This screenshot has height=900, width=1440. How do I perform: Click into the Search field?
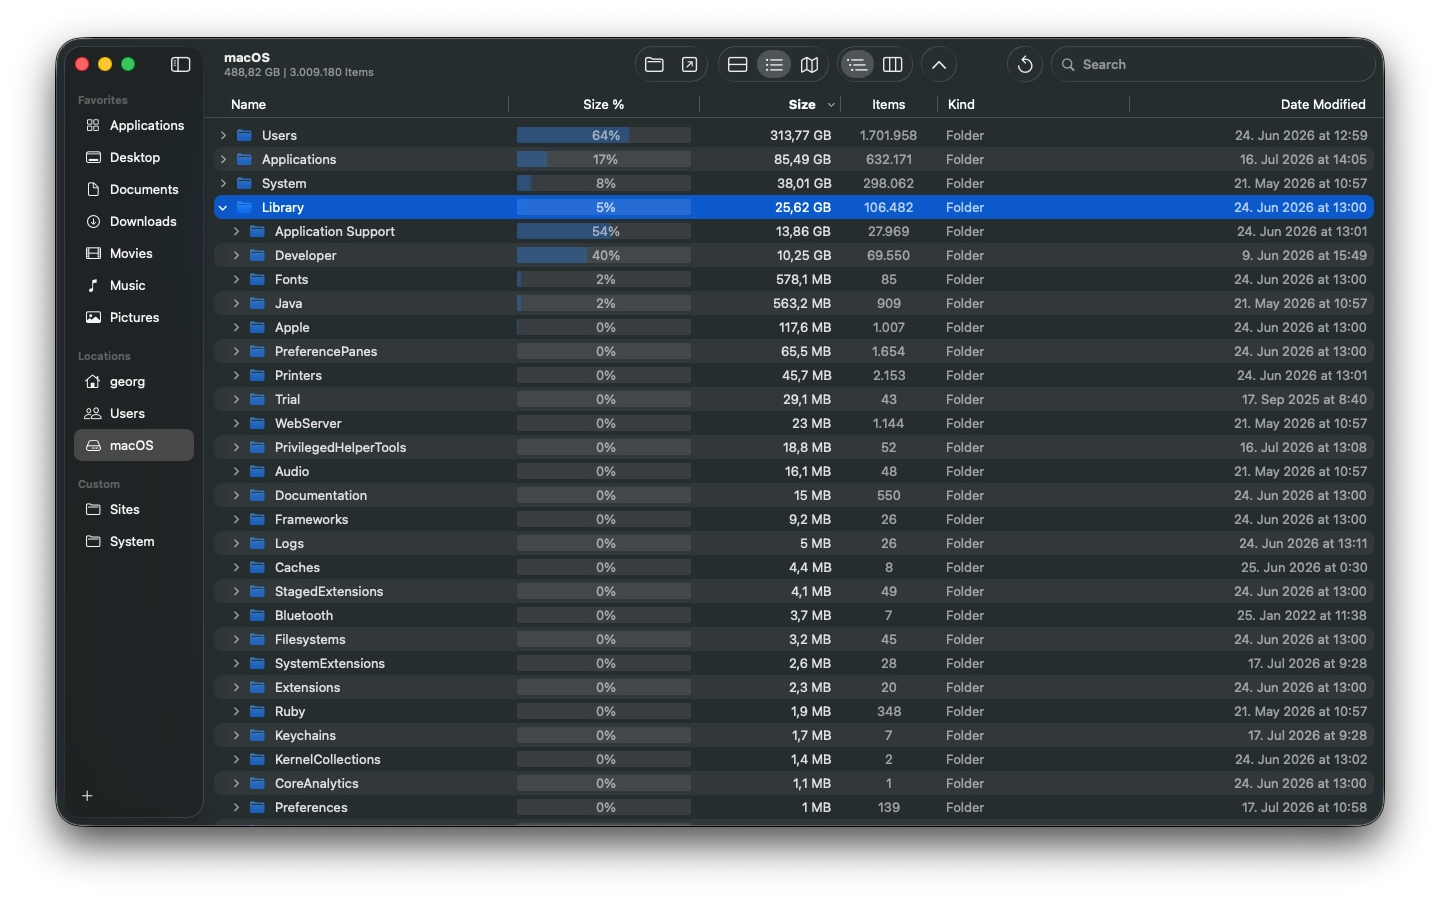[x=1214, y=64]
